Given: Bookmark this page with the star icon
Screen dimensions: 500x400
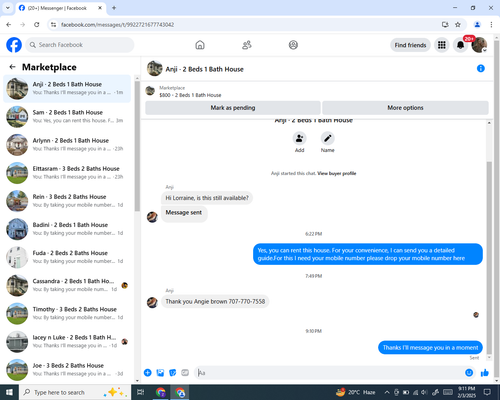Looking at the screenshot, I should coord(458,25).
